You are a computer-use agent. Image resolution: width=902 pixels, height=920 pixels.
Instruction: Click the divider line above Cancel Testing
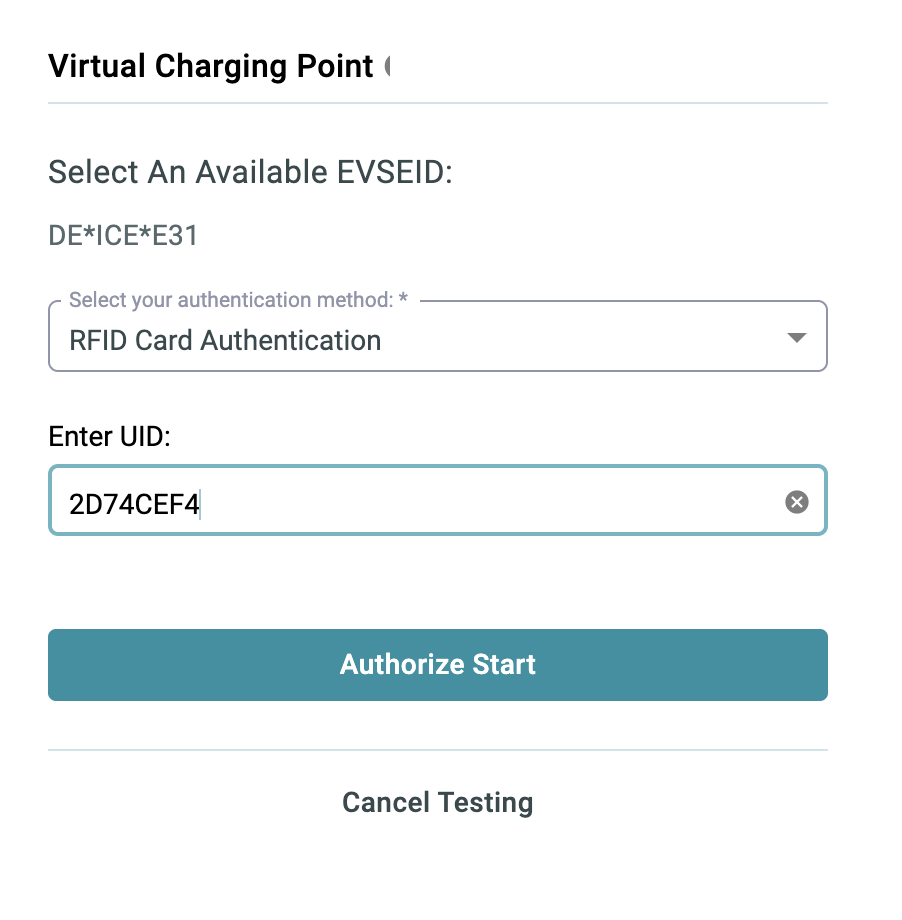(438, 750)
